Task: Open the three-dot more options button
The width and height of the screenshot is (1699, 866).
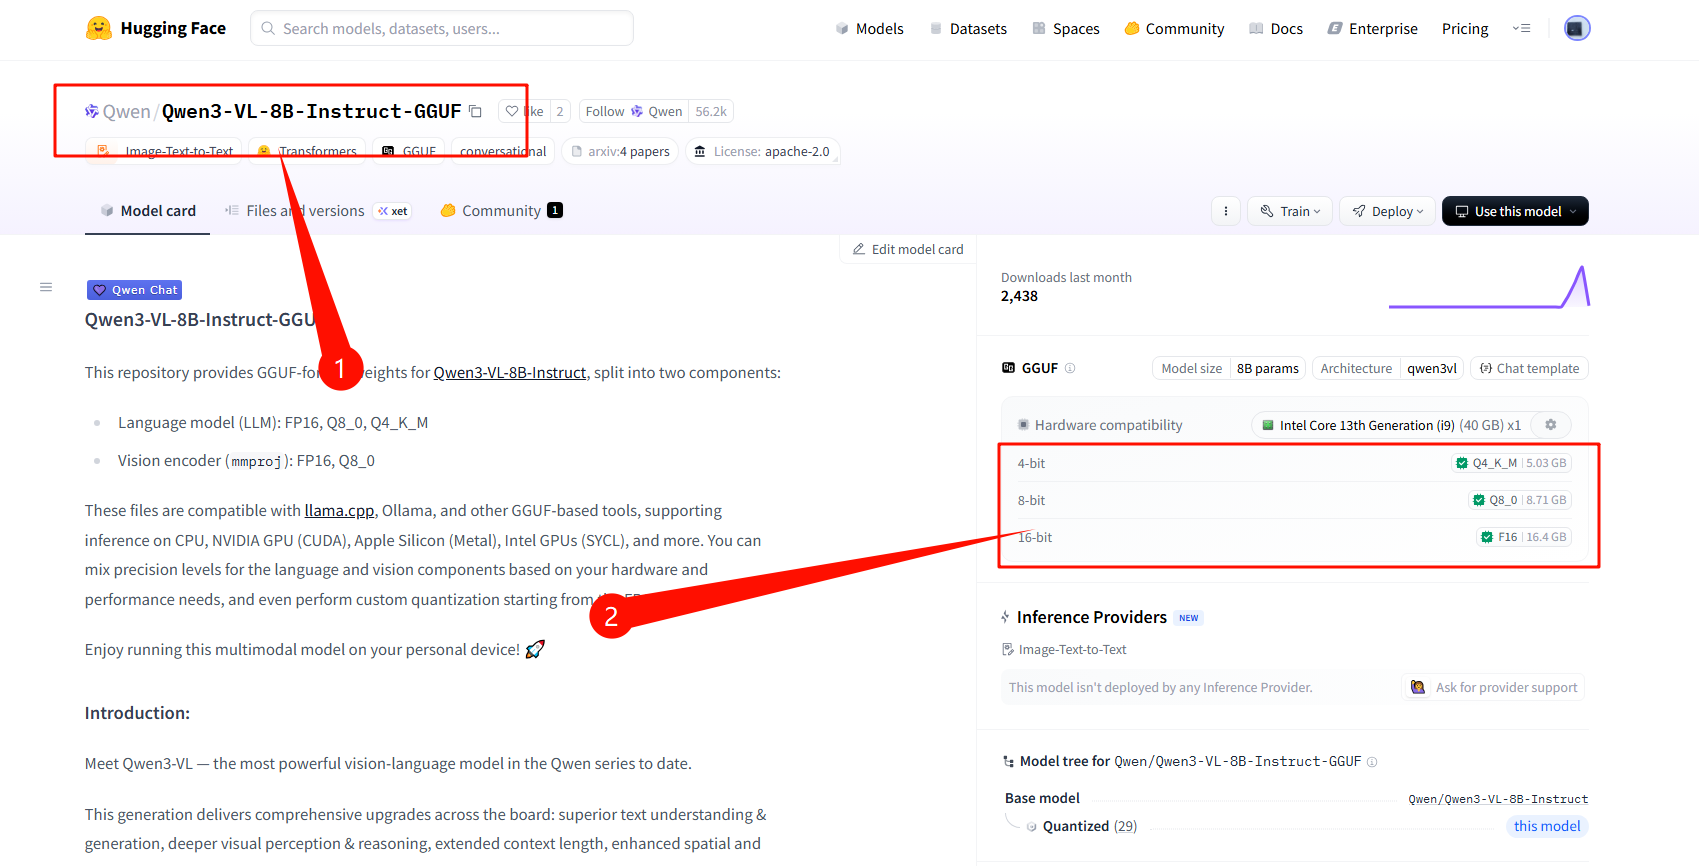Action: 1226,211
